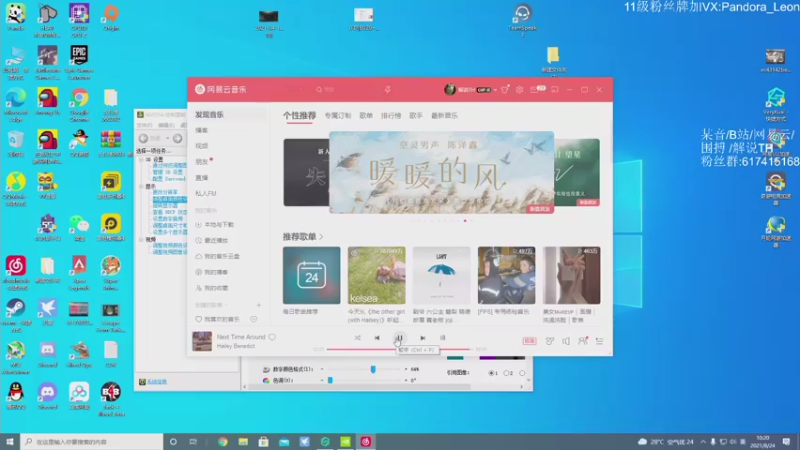Image resolution: width=800 pixels, height=450 pixels.
Task: Seek on the red song progress bar
Action: [398, 349]
